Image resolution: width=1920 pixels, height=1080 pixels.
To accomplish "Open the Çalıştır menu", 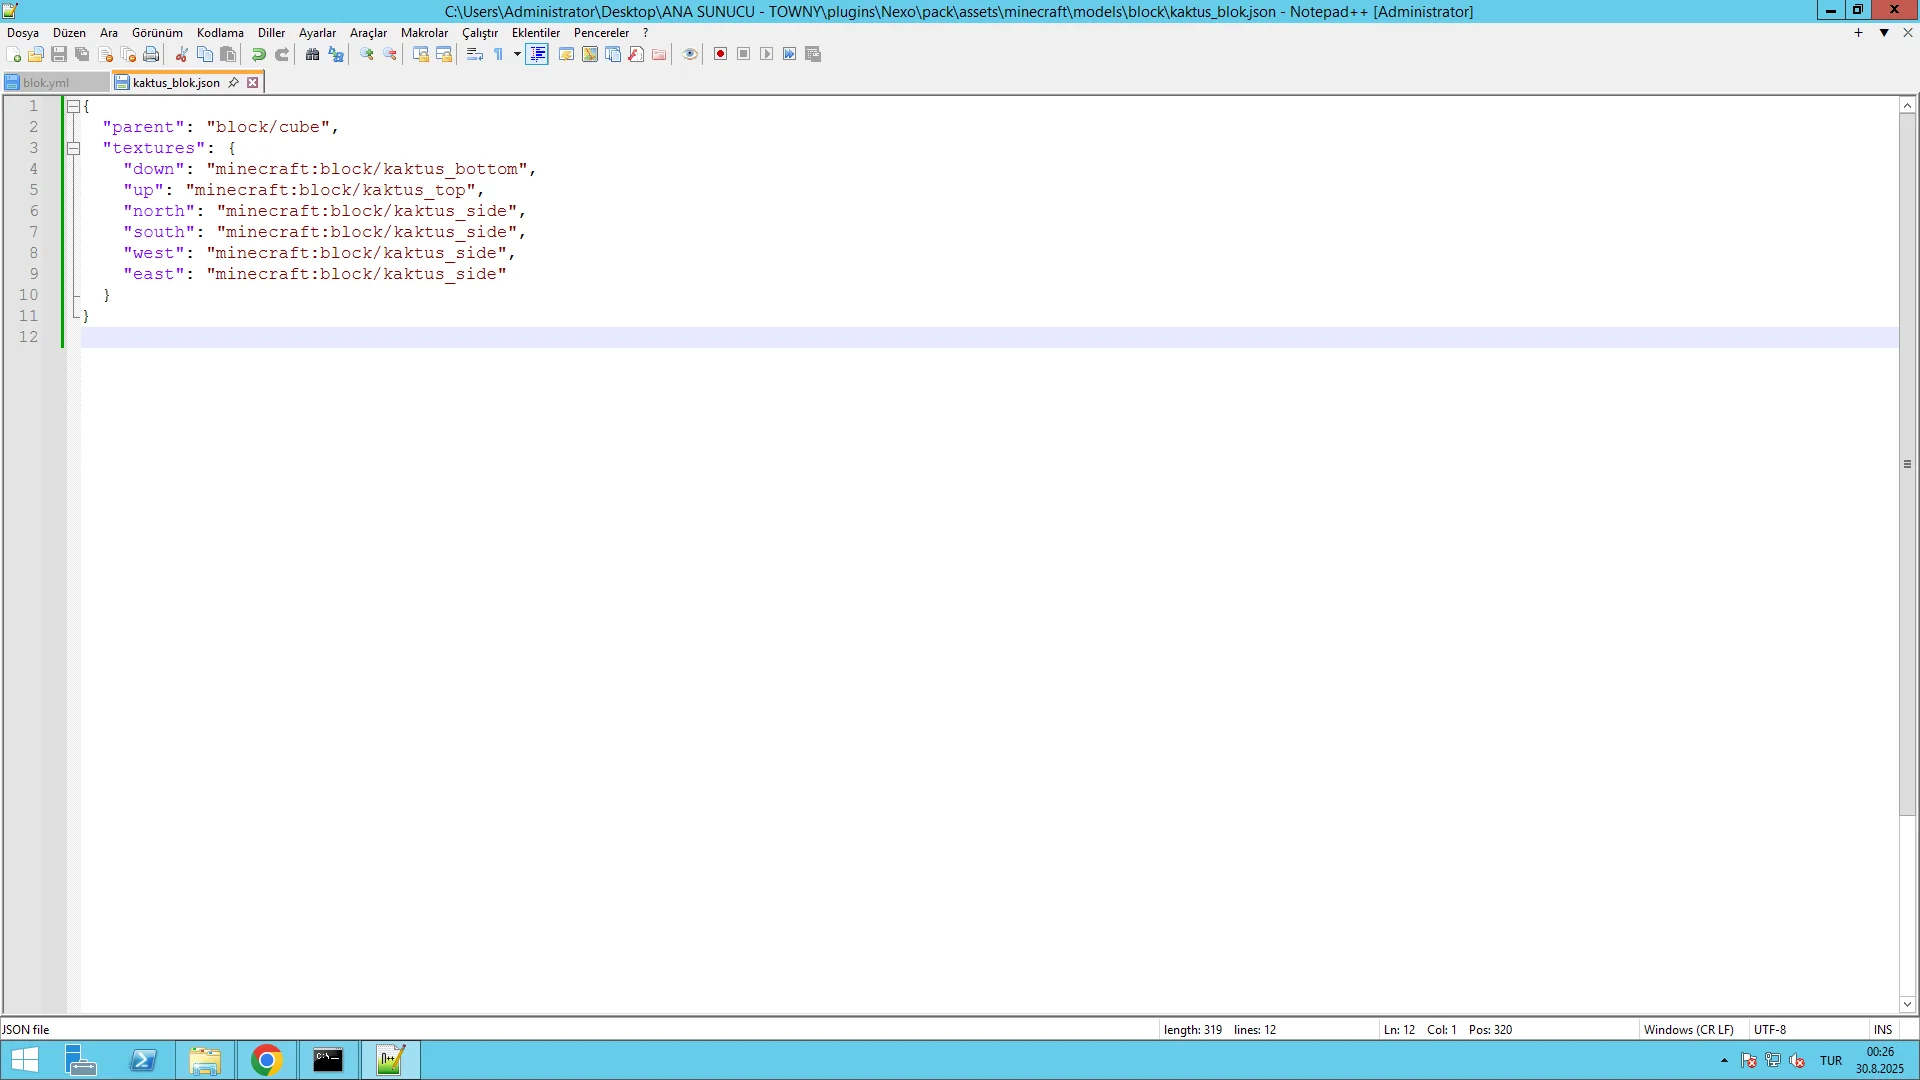I will 480,33.
